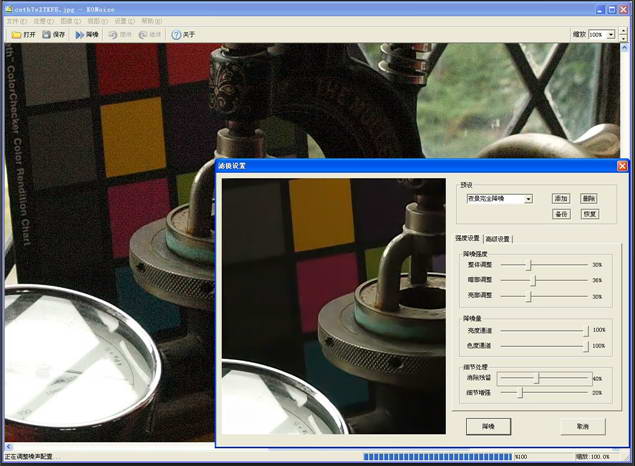Click the 打开 (Open) folder icon in toolbar

point(16,35)
